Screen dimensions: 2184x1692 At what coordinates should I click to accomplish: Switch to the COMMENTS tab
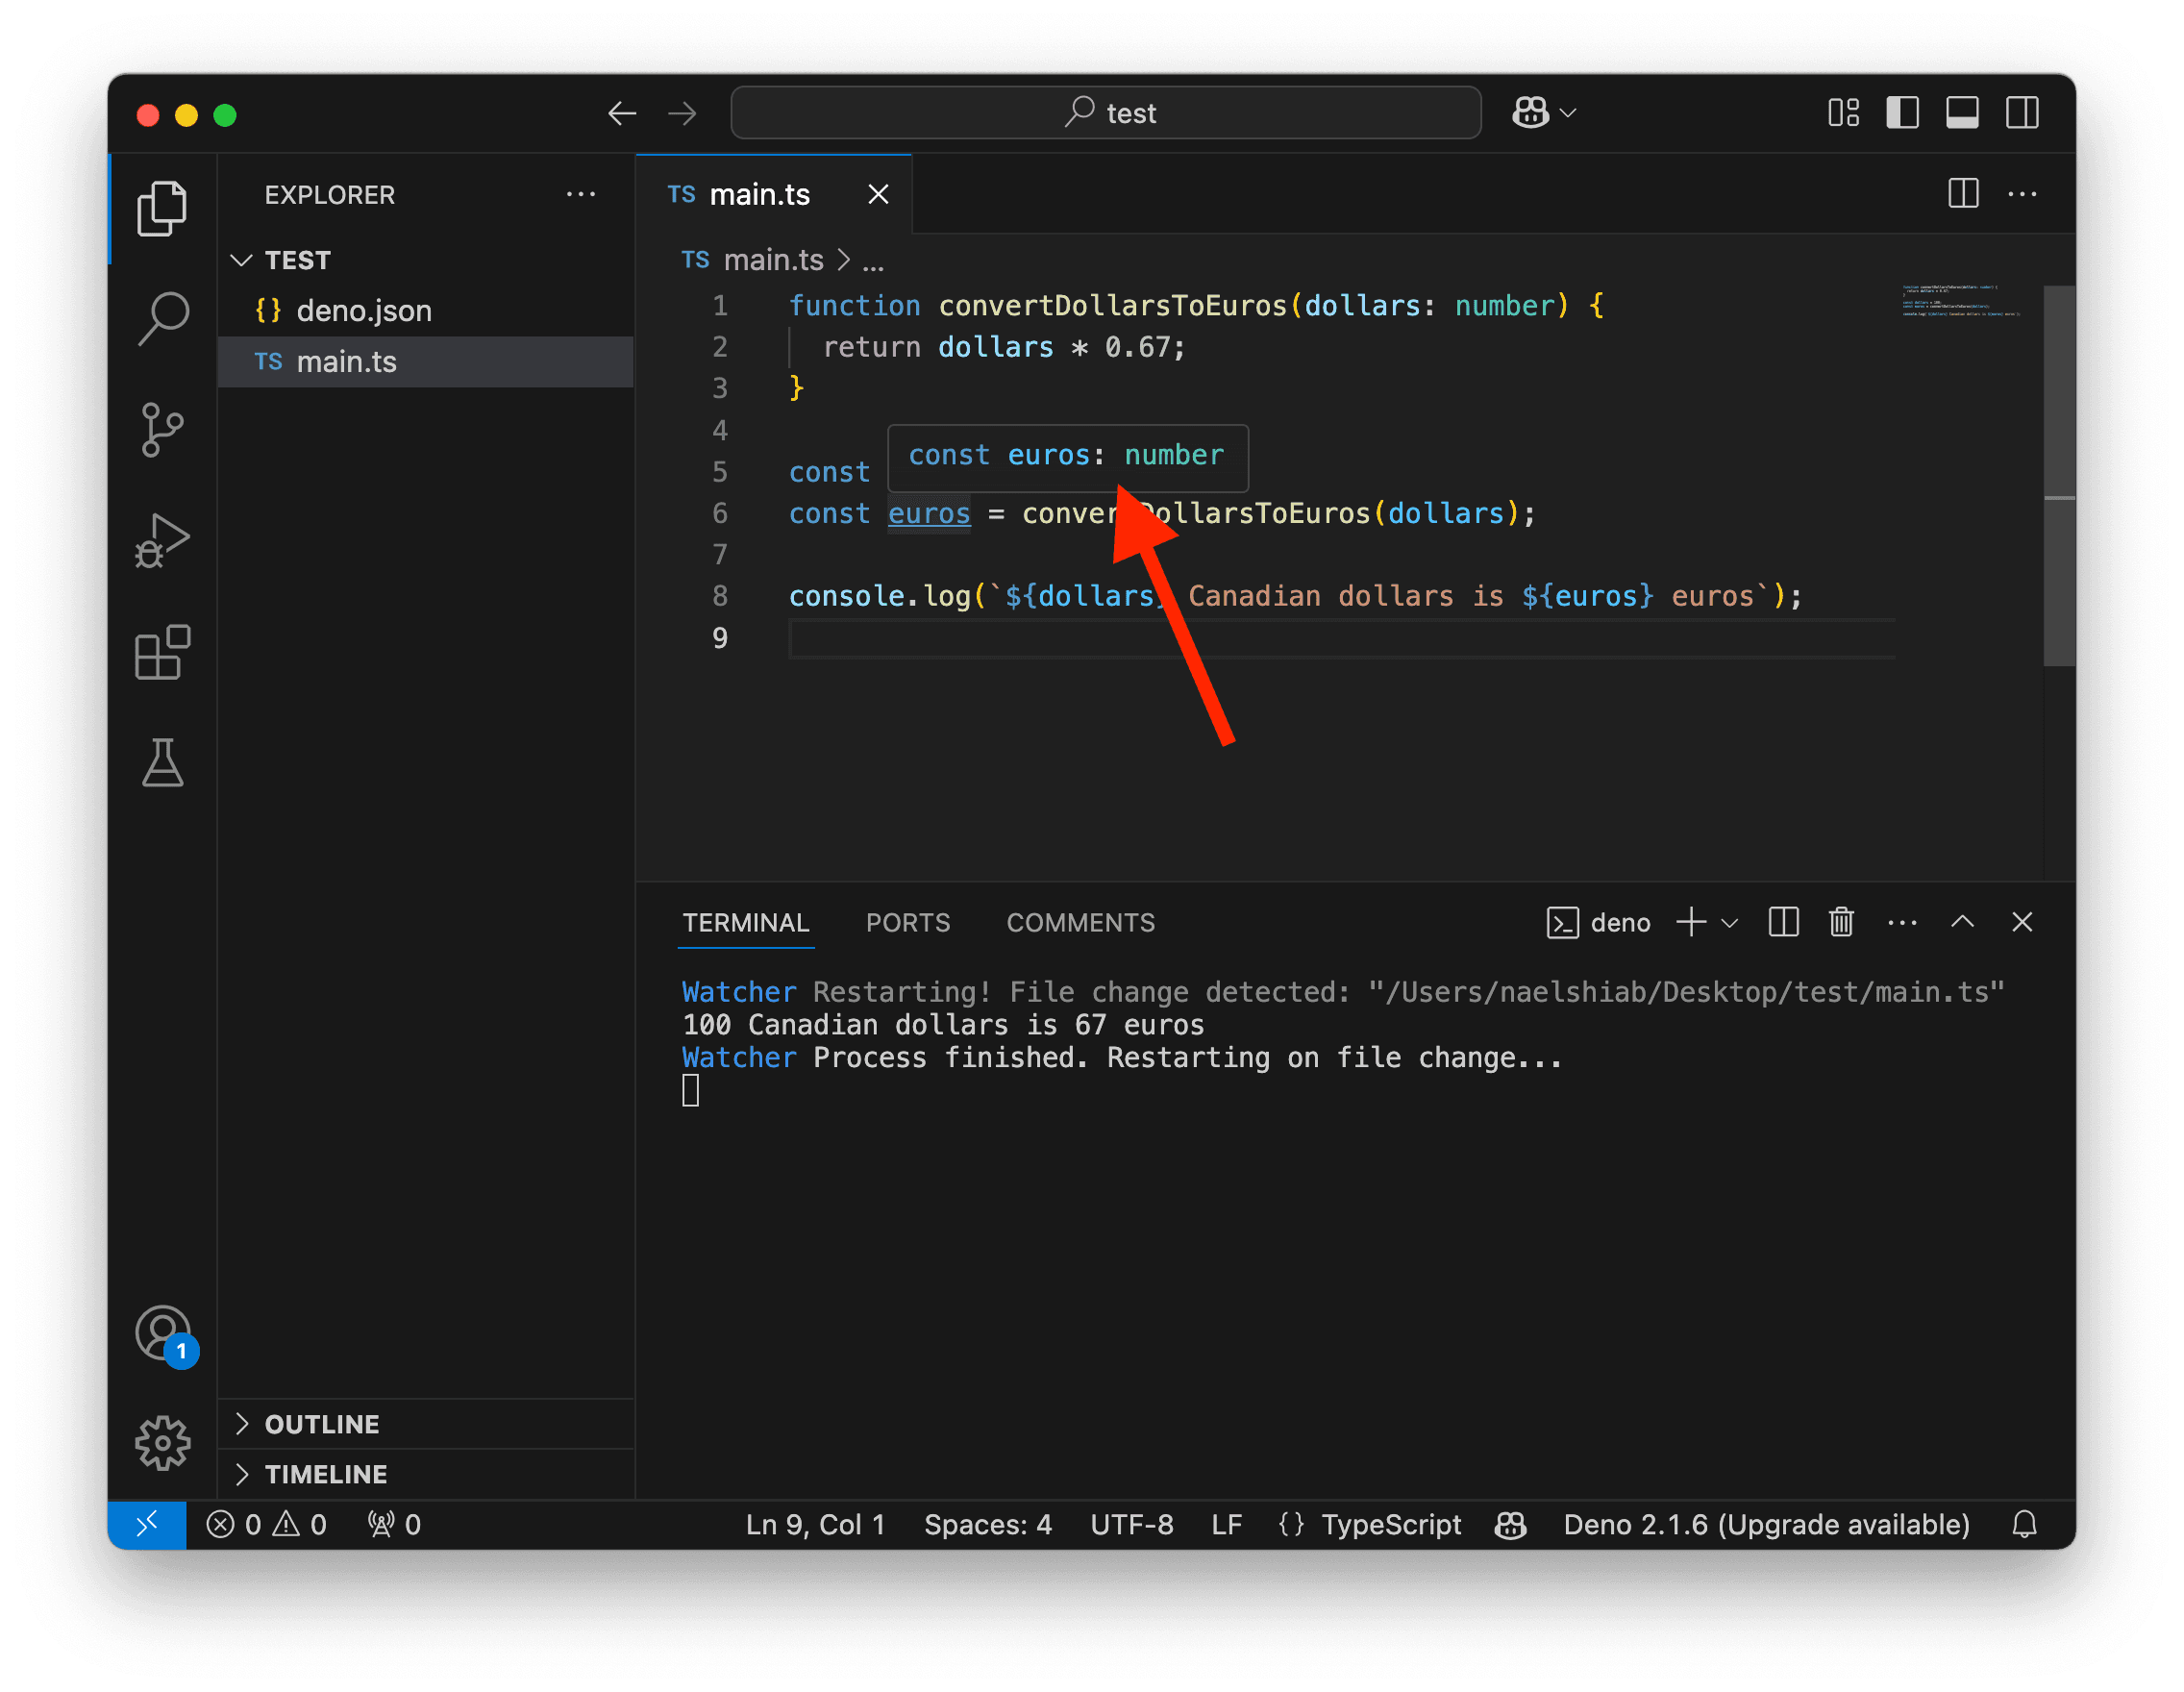[1080, 922]
